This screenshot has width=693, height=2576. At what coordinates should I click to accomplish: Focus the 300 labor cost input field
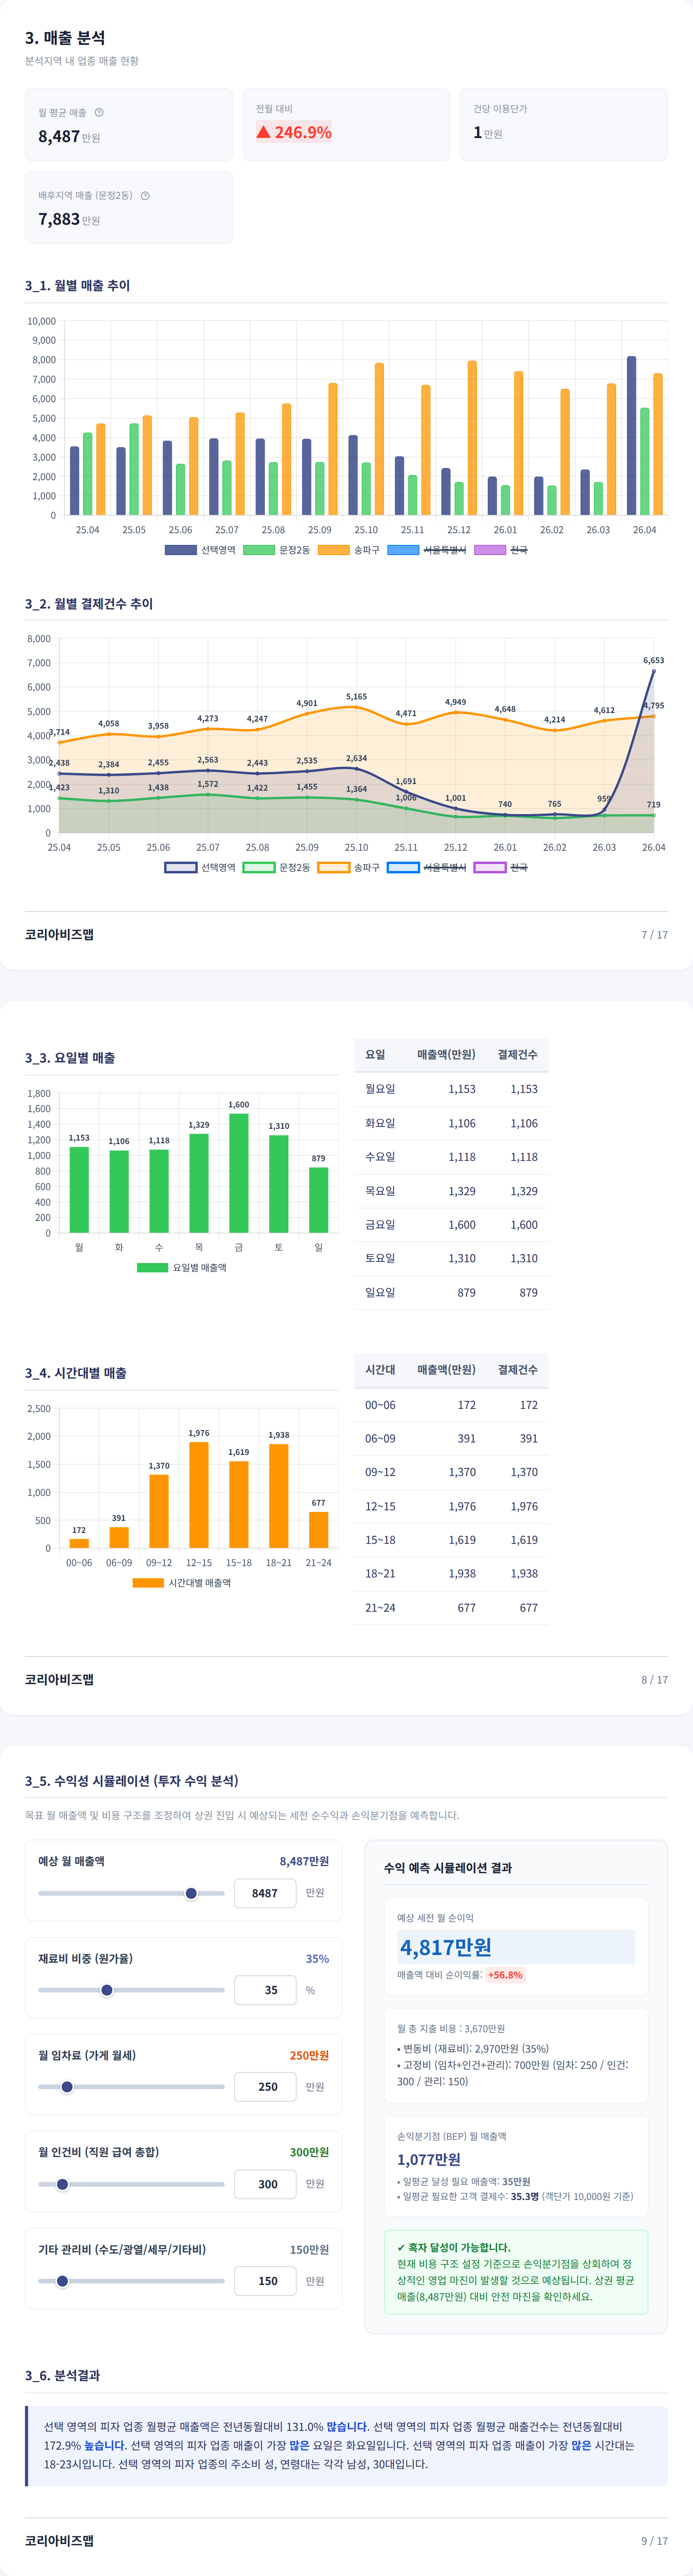265,2184
